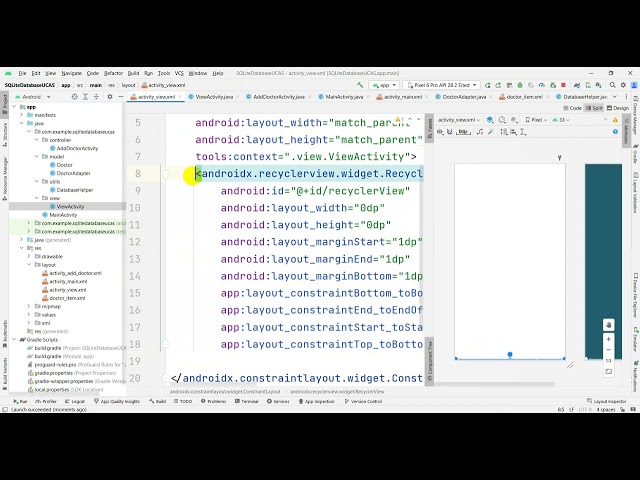Click the editor breadcrumb androidx.recyclerview.widget.RecyclerView
The height and width of the screenshot is (480, 640).
click(337, 391)
